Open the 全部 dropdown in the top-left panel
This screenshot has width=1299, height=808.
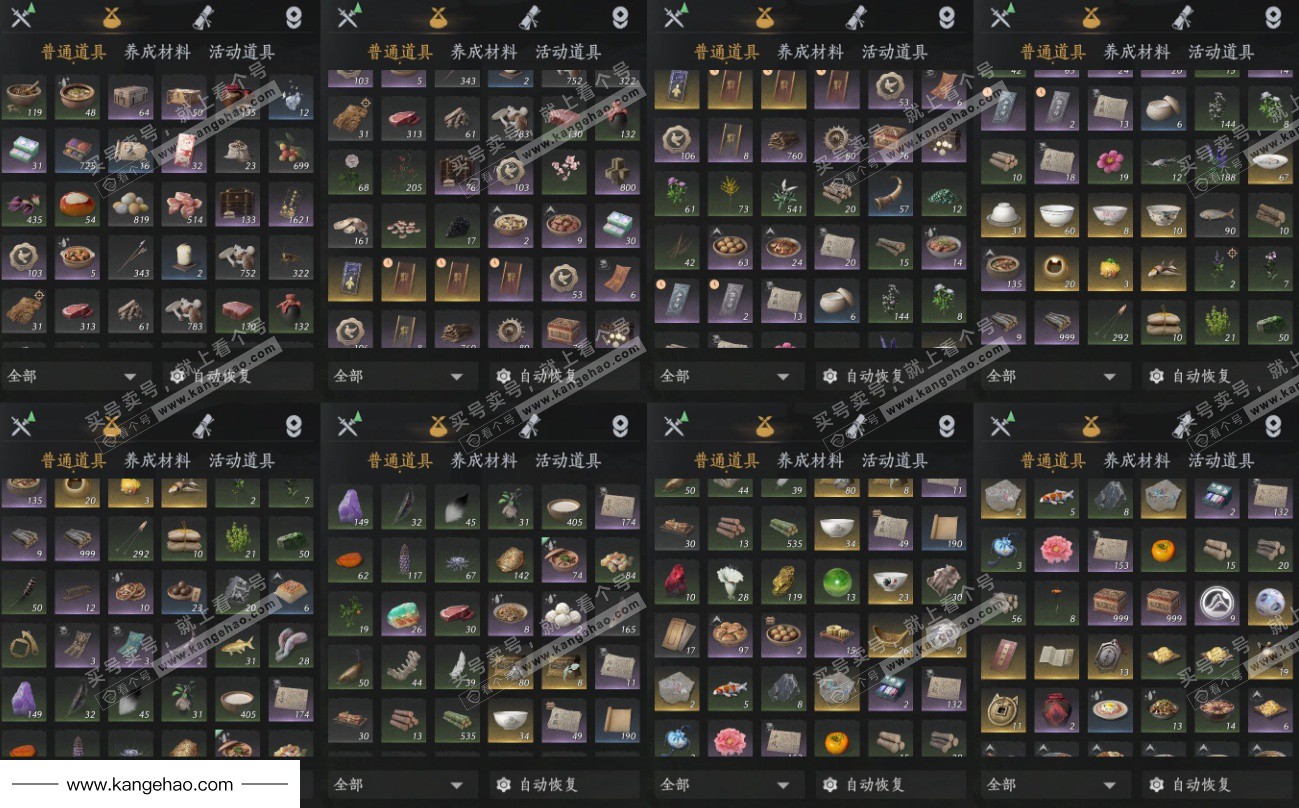pyautogui.click(x=75, y=376)
